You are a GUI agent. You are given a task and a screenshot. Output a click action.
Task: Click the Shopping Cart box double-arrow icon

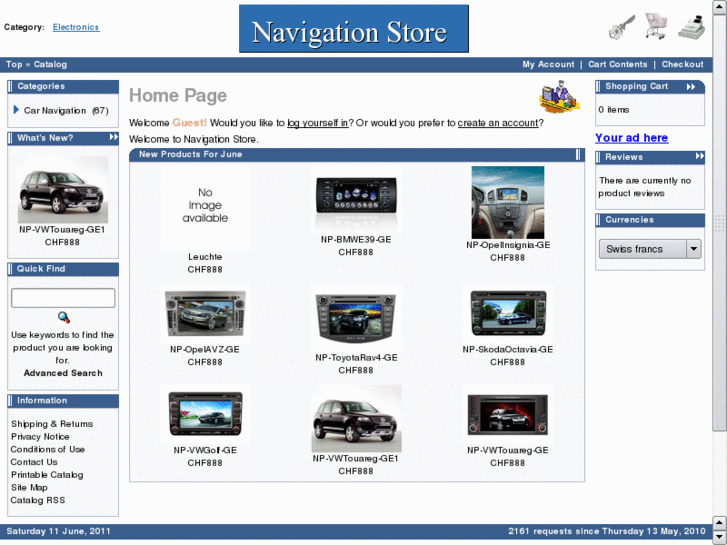691,87
